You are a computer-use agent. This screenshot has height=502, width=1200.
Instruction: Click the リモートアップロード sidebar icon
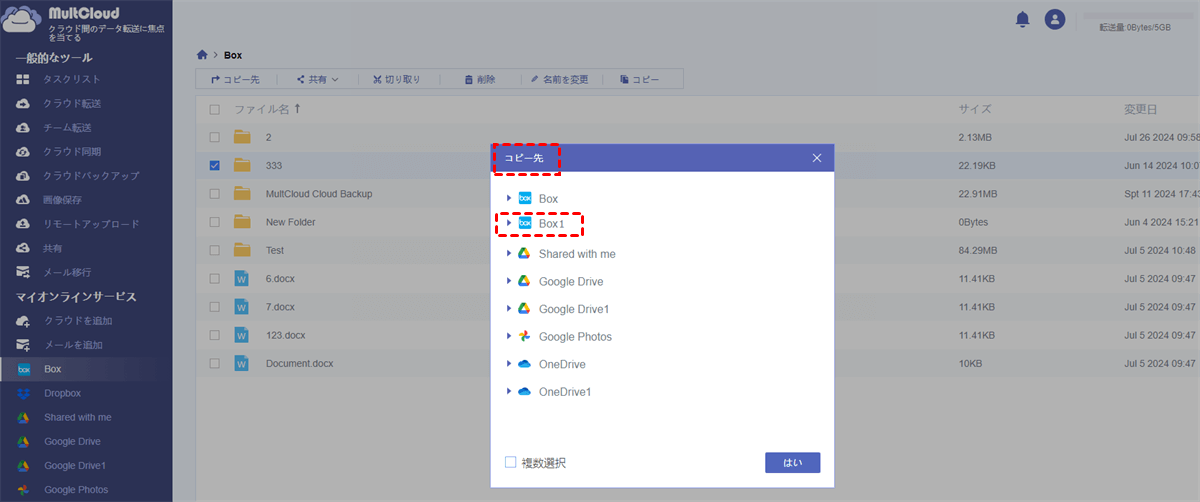click(23, 224)
